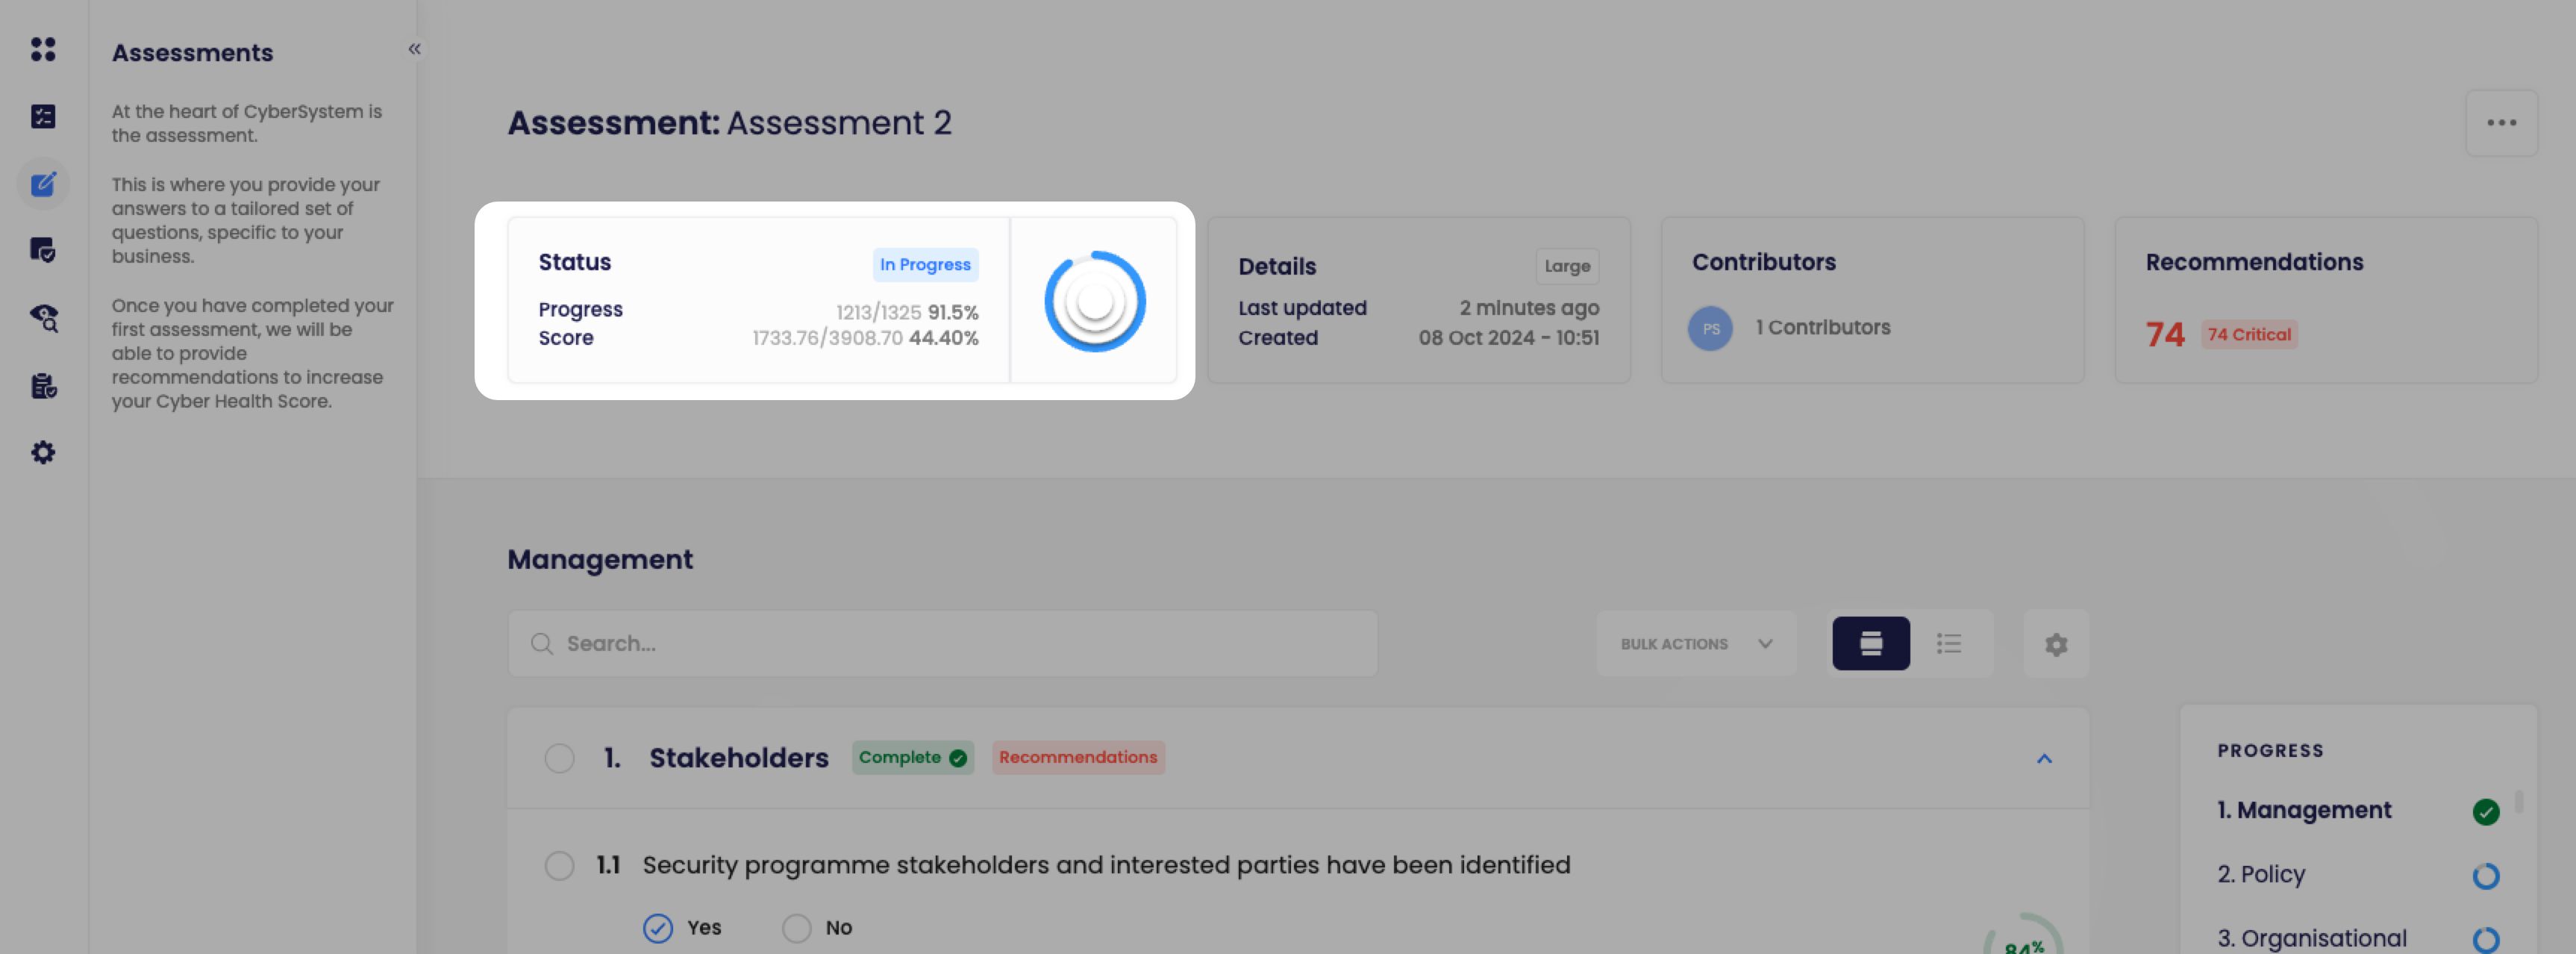Switch to list view layout
This screenshot has height=954, width=2576.
(x=1948, y=643)
